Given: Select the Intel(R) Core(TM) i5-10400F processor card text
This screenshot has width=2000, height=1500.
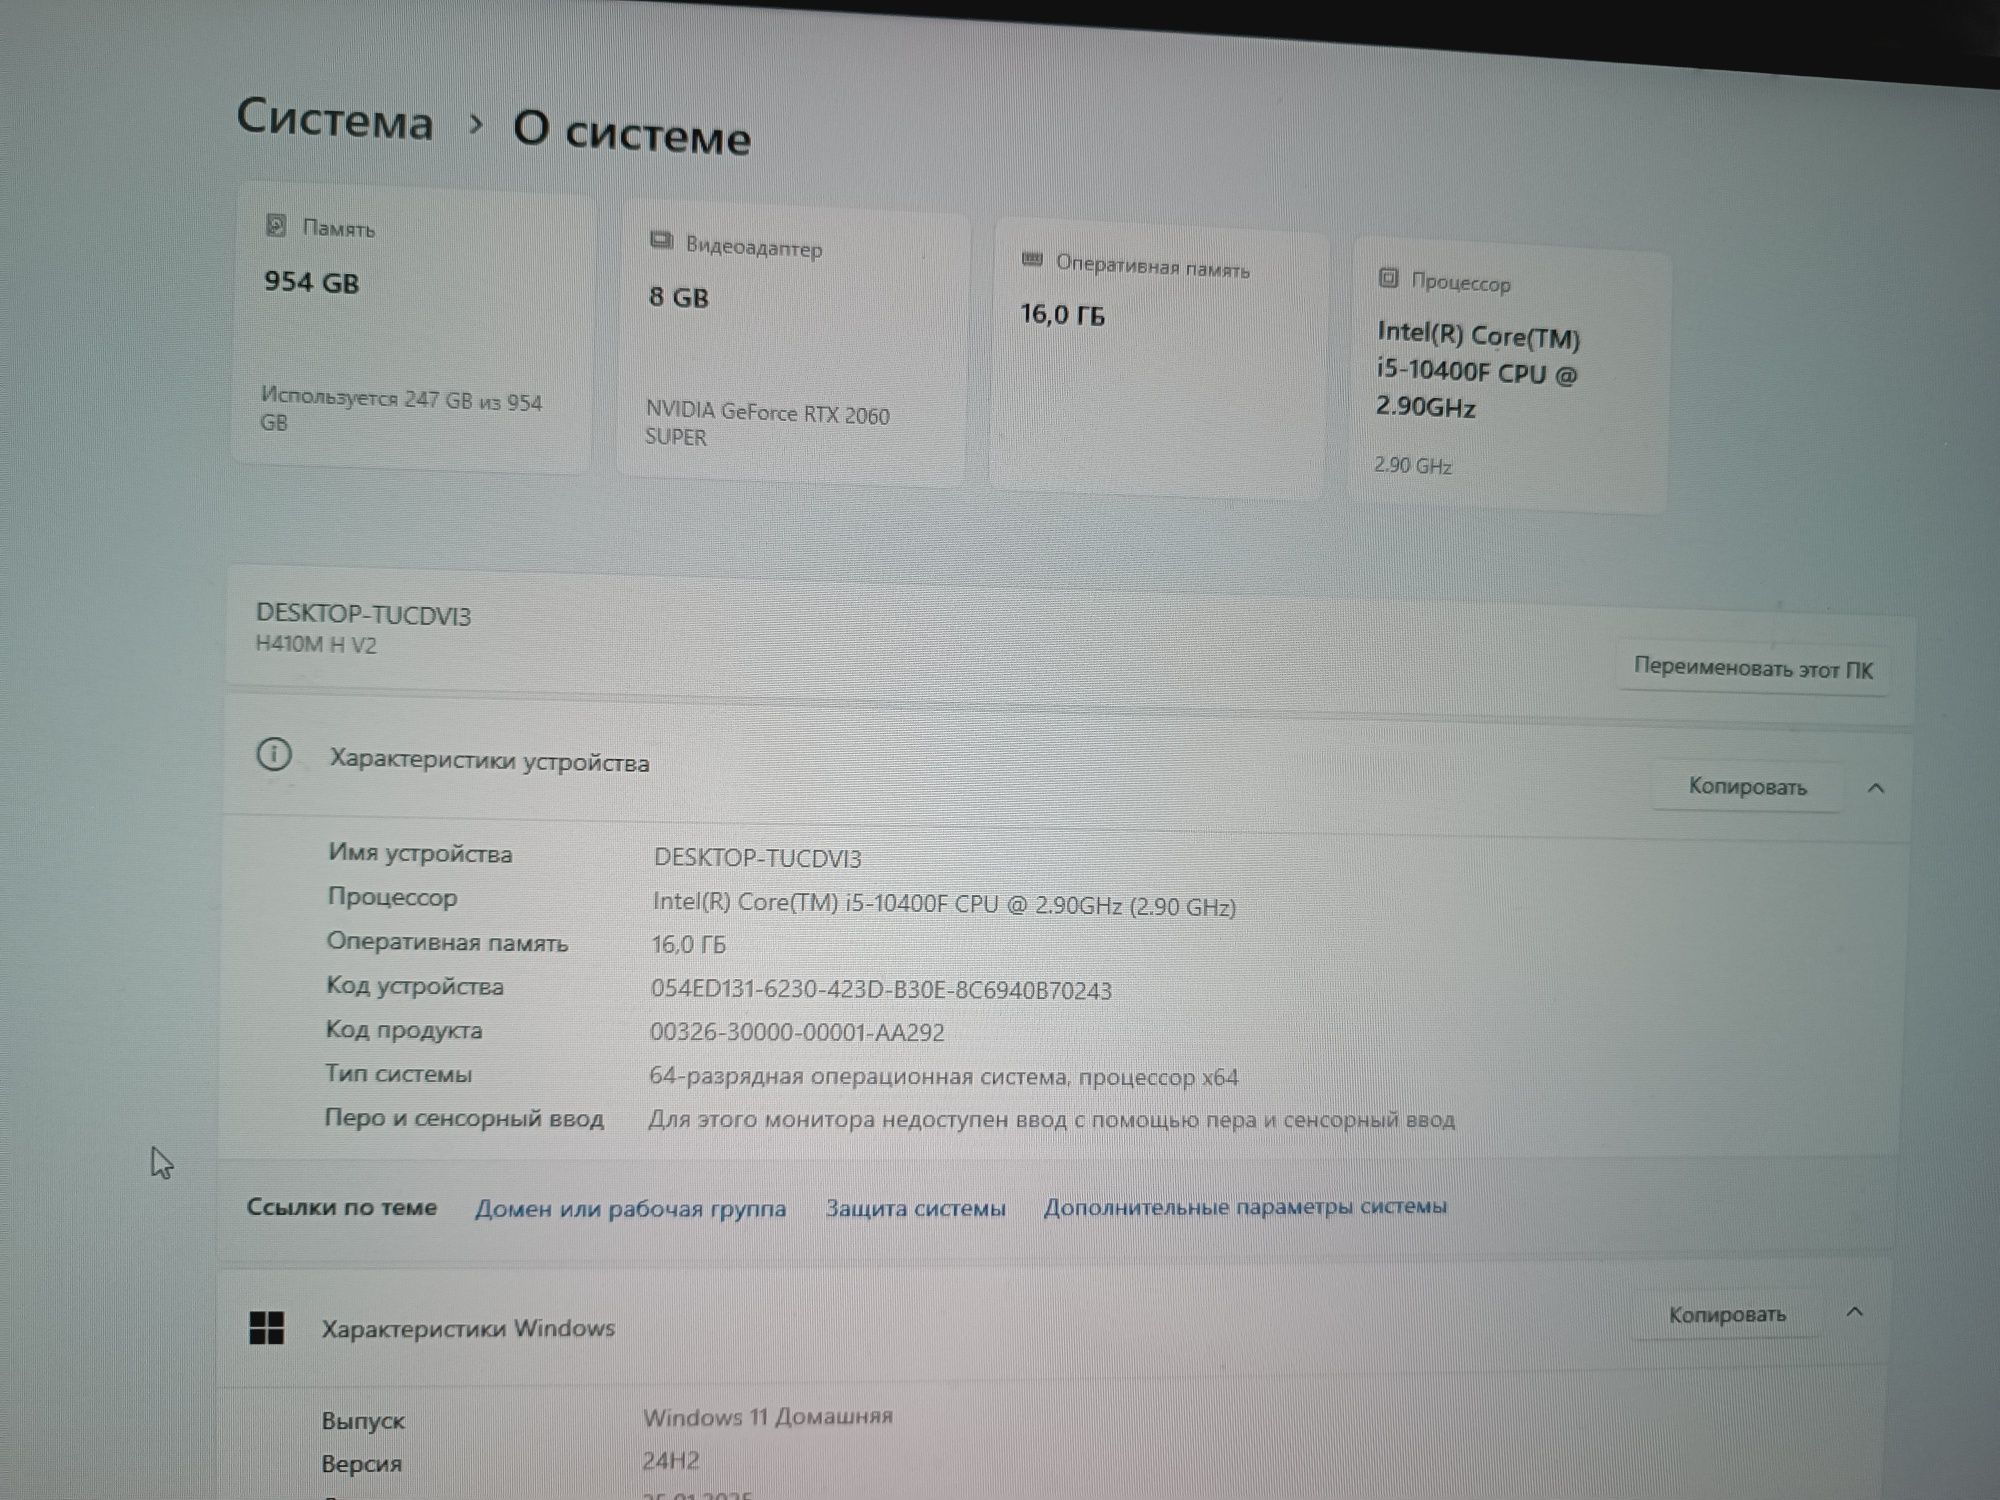Looking at the screenshot, I should pyautogui.click(x=1478, y=371).
